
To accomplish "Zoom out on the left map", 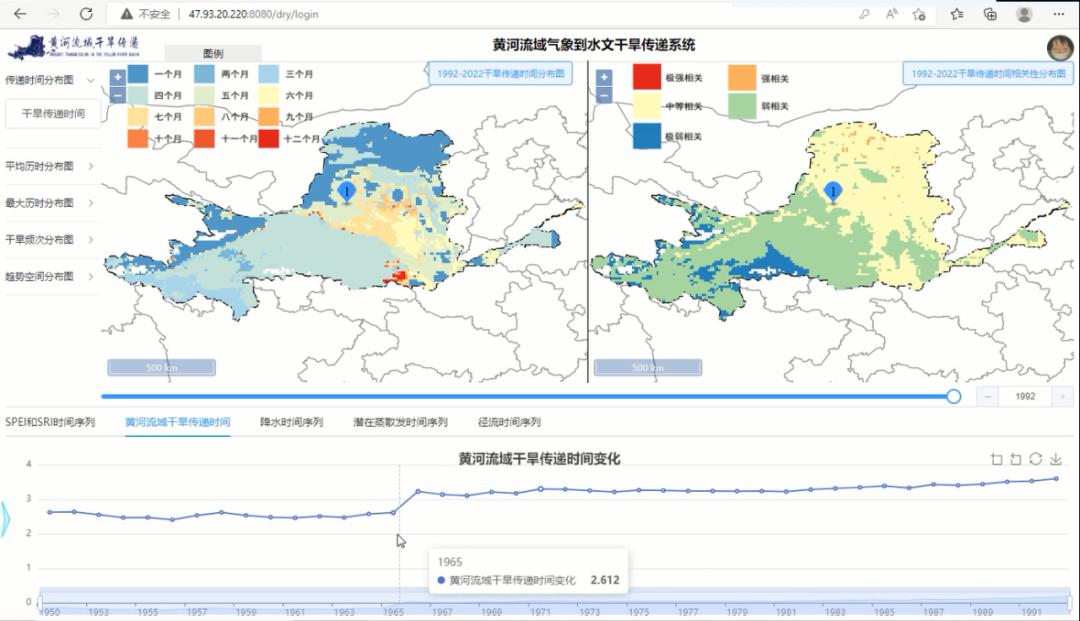I will pos(118,95).
